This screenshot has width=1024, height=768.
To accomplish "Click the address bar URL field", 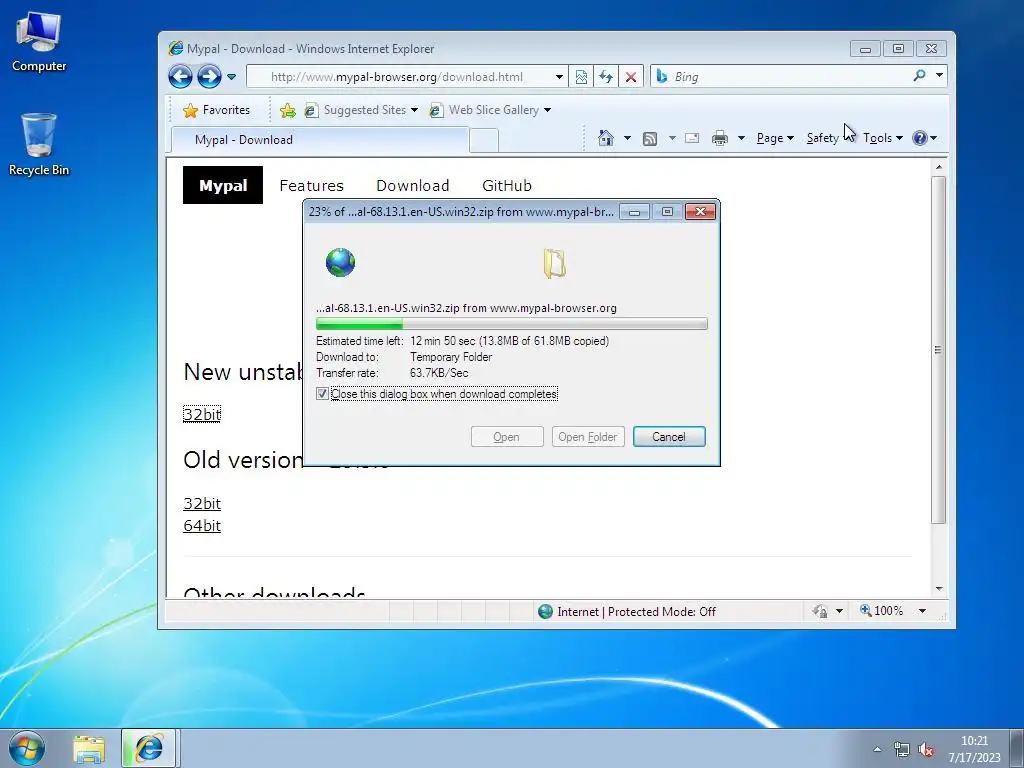I will [x=398, y=77].
